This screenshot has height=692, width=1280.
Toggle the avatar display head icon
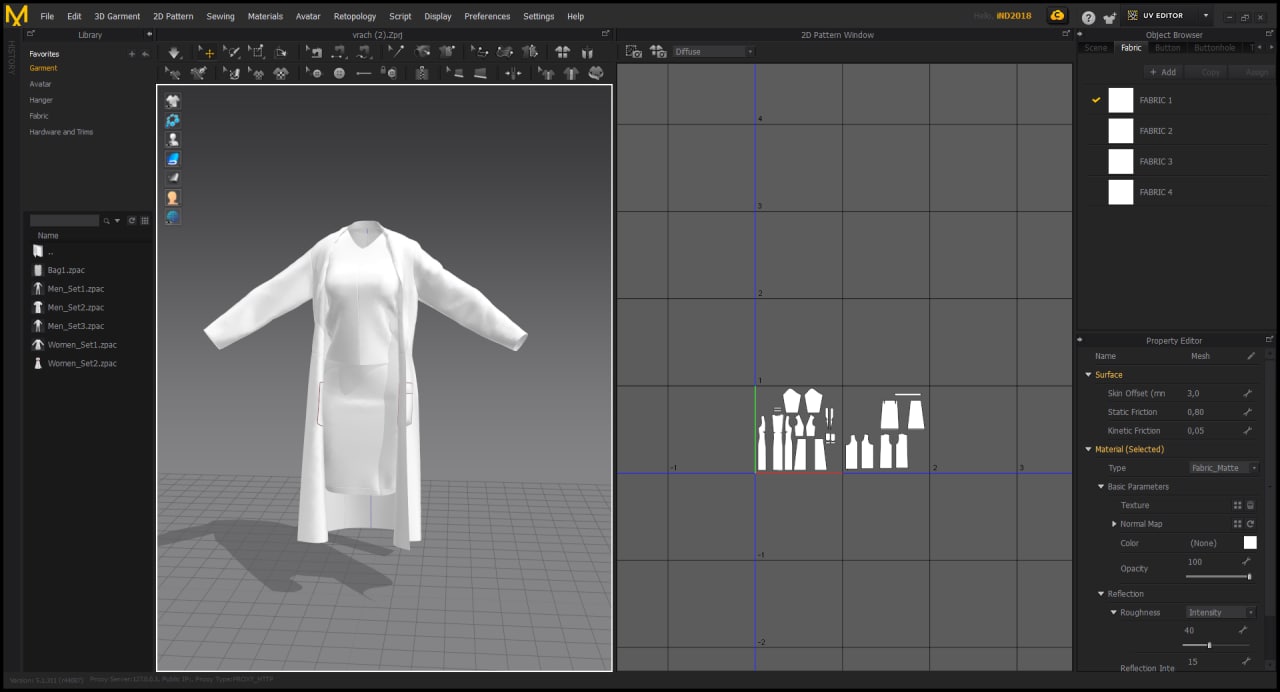pyautogui.click(x=173, y=198)
